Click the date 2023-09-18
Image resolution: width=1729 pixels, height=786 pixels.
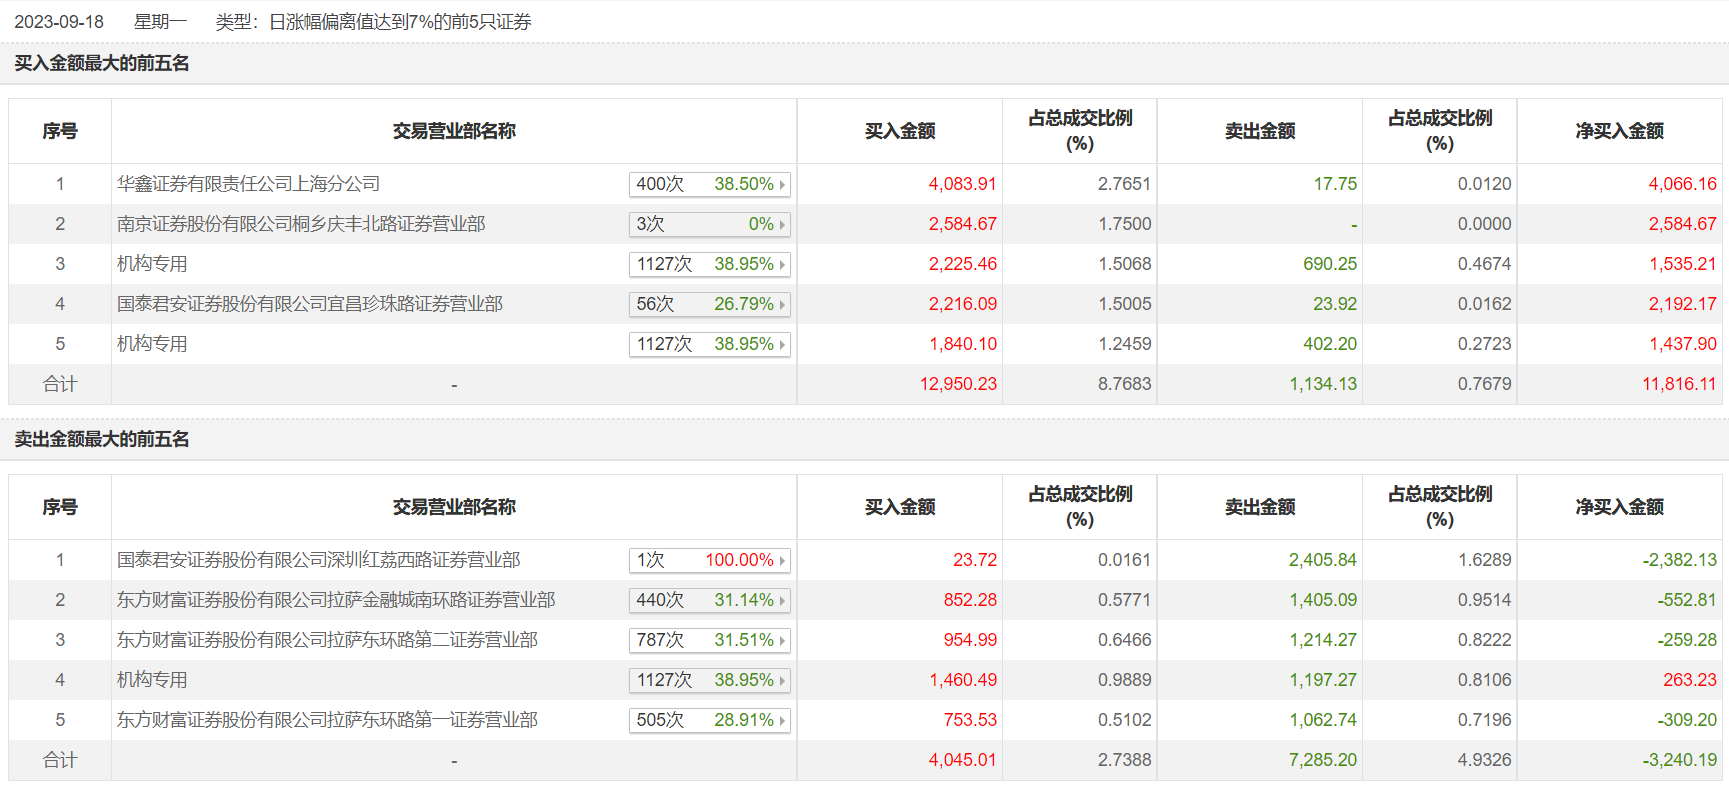click(x=59, y=22)
